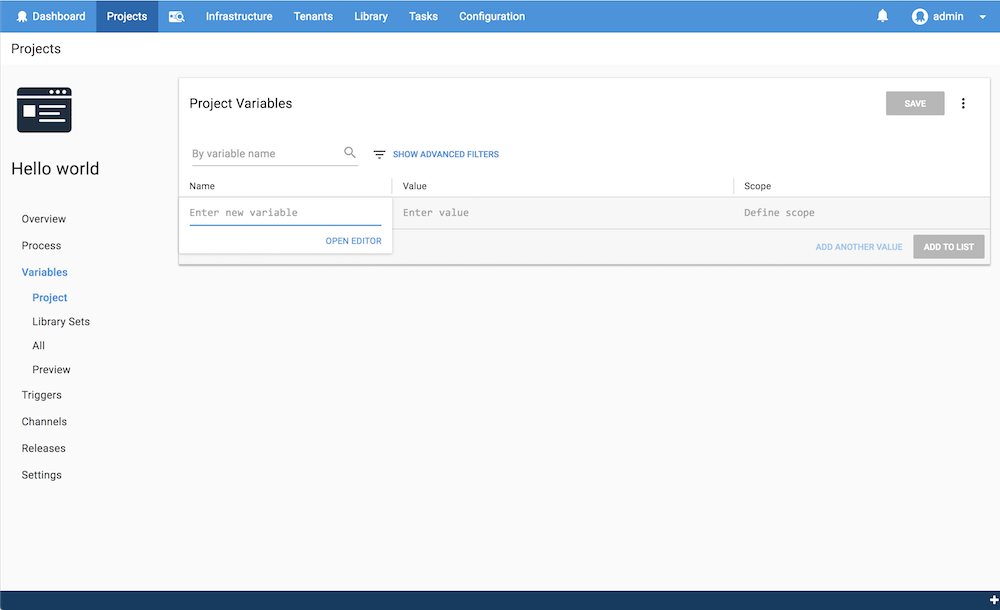Viewport: 1000px width, 610px height.
Task: Click the Enter new variable name field
Action: (285, 213)
